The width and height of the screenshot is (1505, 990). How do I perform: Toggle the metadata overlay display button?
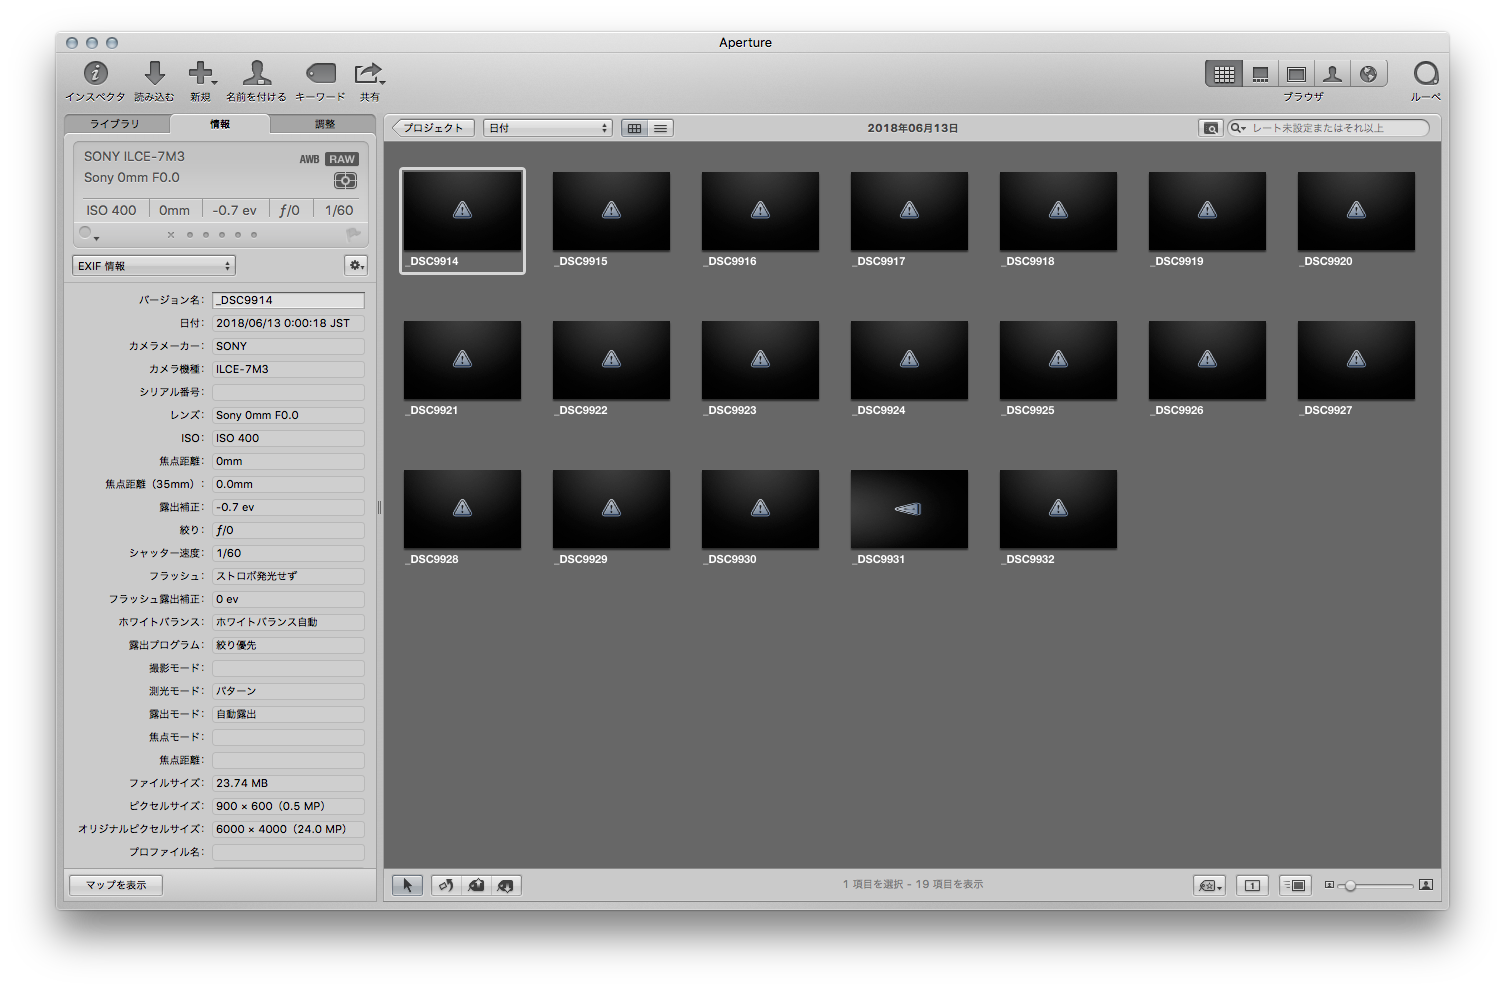(x=1295, y=885)
